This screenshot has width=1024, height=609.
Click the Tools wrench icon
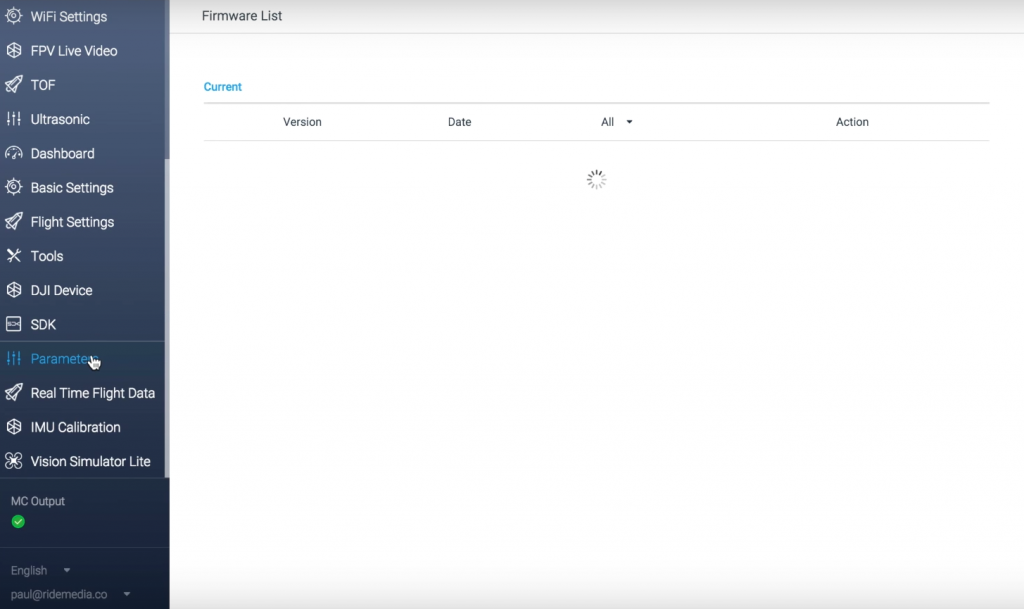tap(14, 256)
